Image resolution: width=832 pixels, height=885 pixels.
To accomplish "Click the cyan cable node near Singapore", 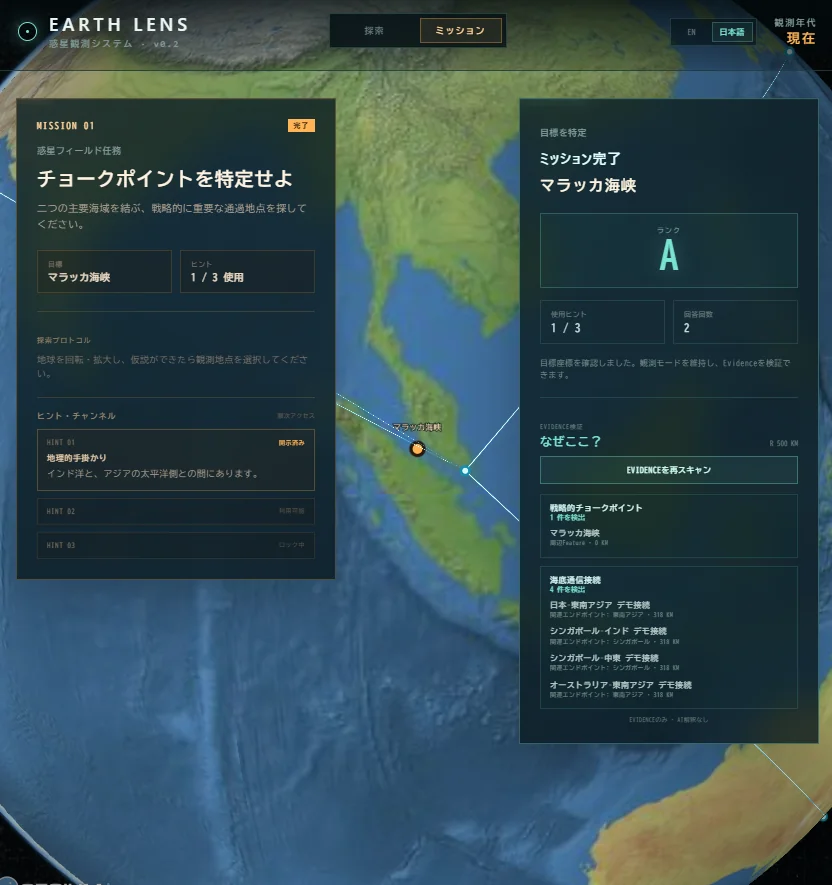I will (x=465, y=471).
